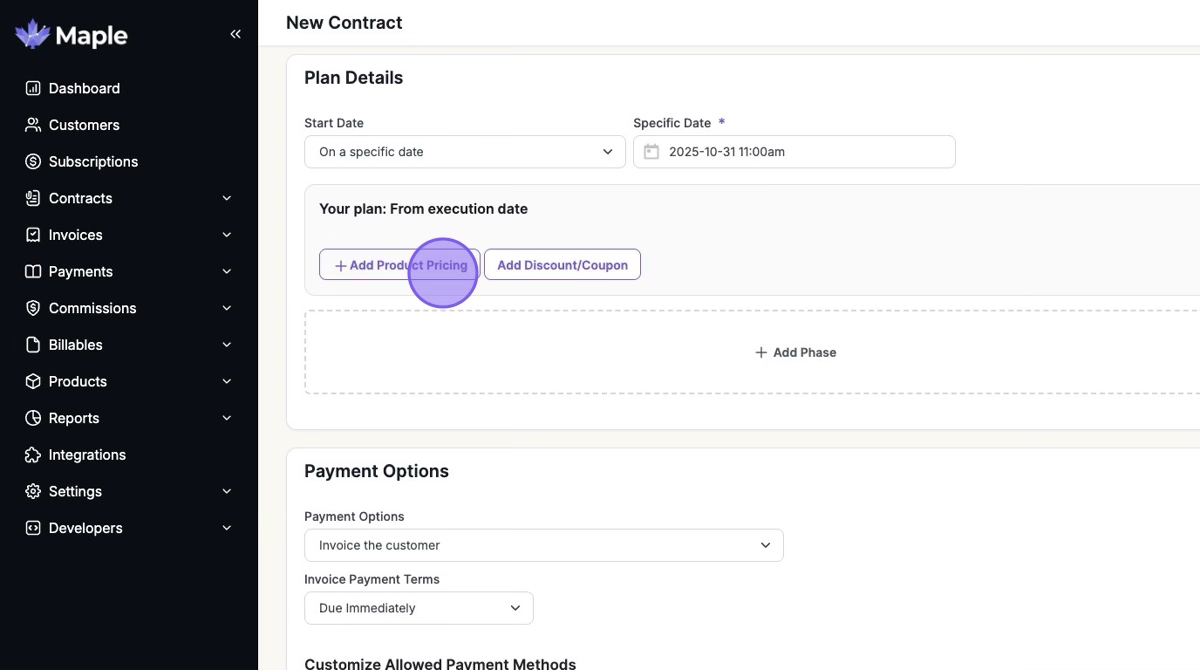
Task: Expand the Reports menu chevron
Action: [x=227, y=418]
